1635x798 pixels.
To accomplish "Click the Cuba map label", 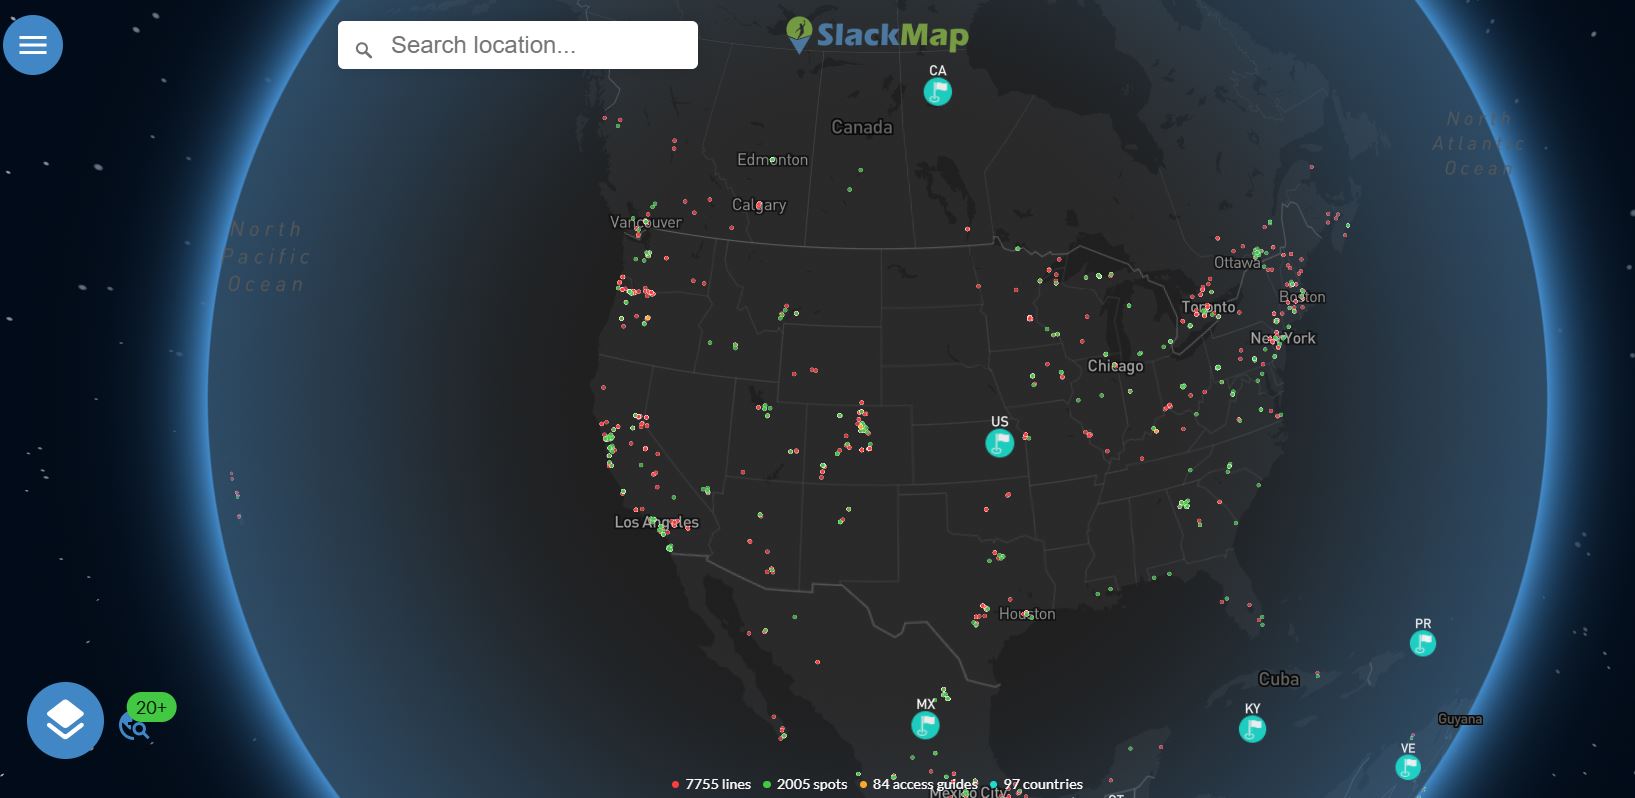I will tap(1278, 679).
